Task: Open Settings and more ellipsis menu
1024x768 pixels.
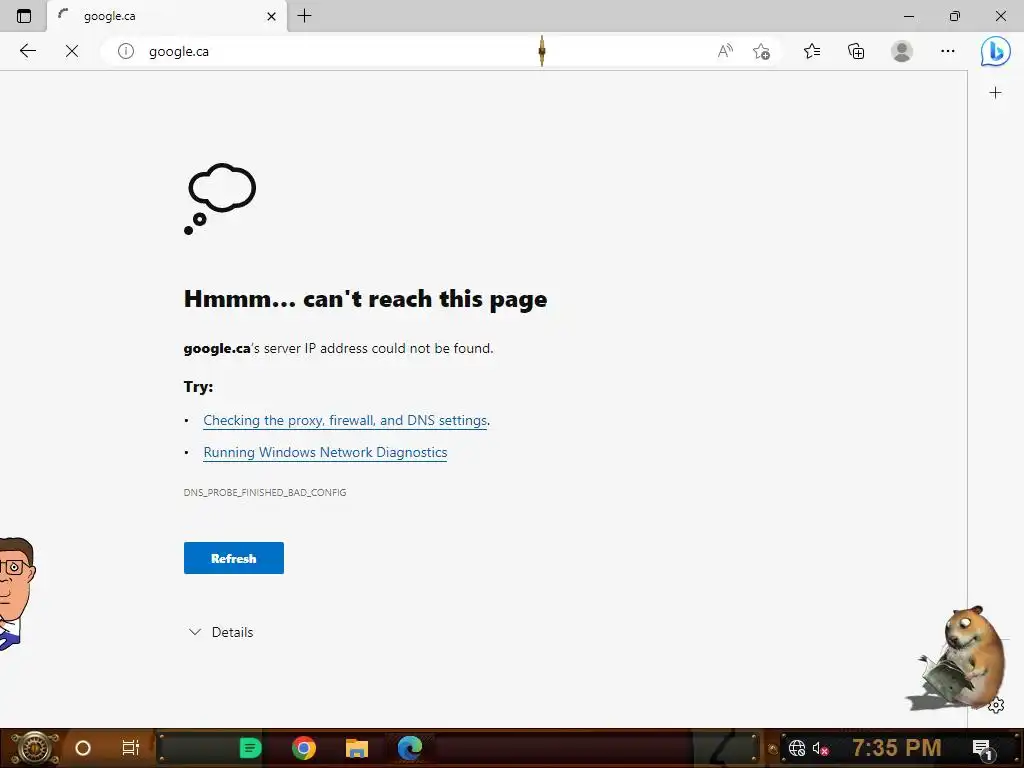Action: 948,51
